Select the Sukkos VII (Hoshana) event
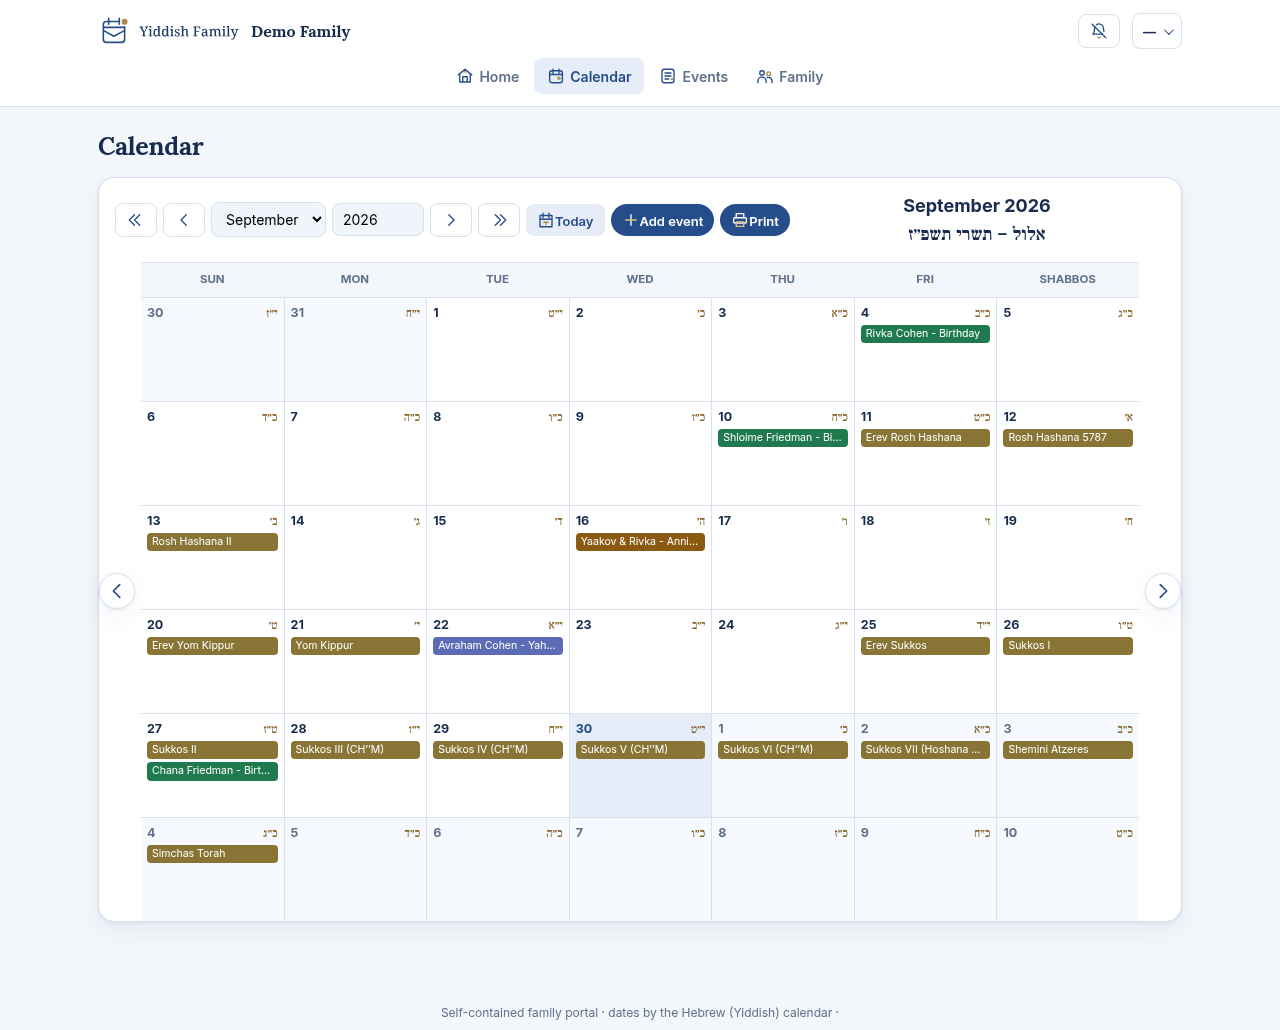Viewport: 1280px width, 1030px height. pyautogui.click(x=925, y=750)
